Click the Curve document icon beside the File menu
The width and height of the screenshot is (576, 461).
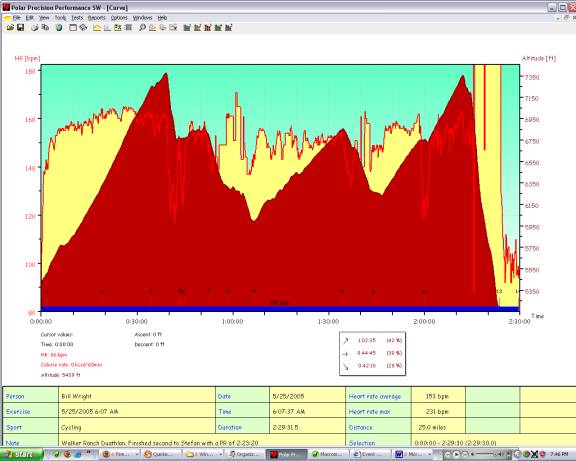(x=7, y=18)
